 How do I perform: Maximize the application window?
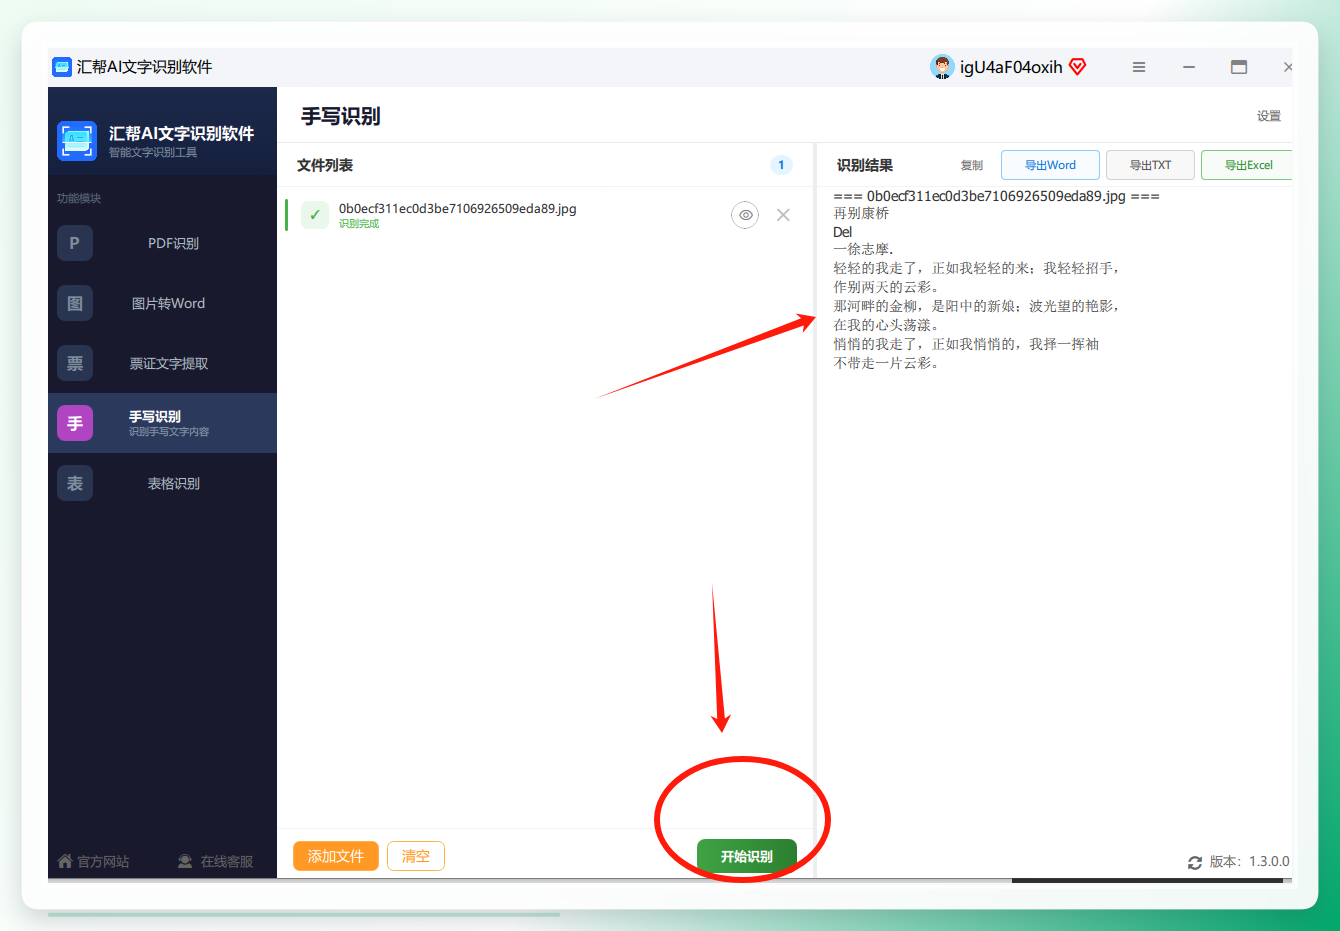[x=1239, y=67]
